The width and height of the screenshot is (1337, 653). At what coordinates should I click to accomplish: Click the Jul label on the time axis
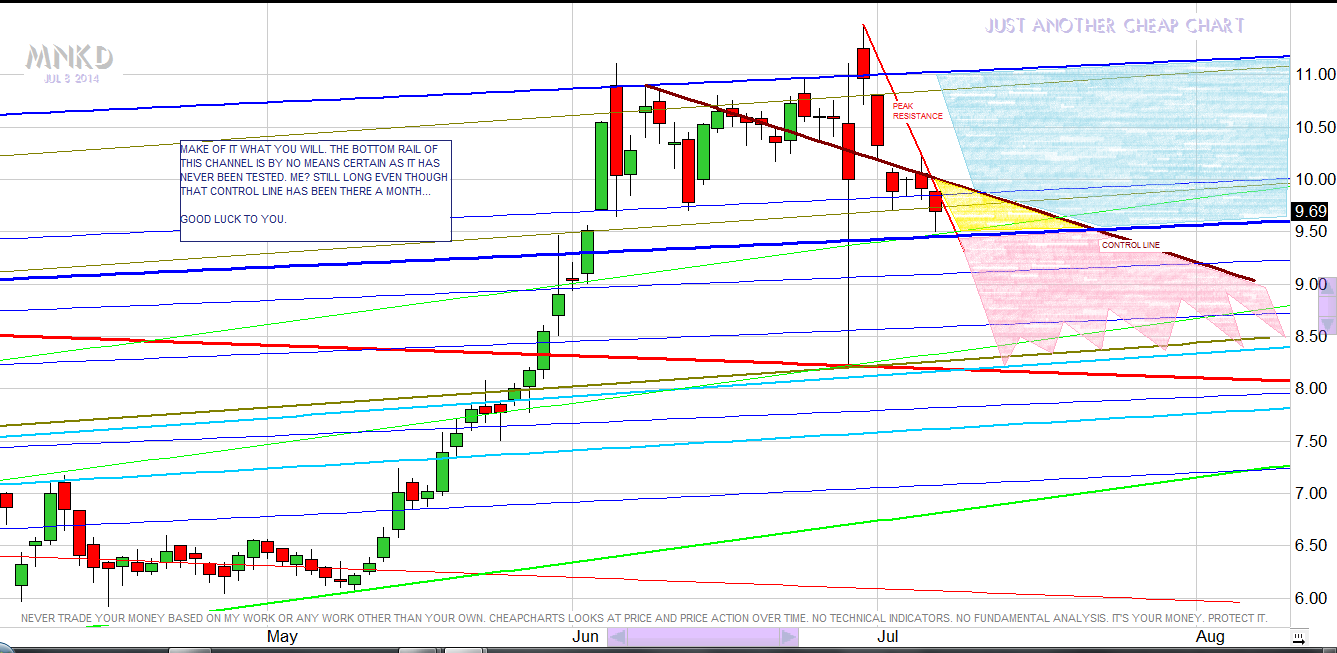tap(887, 636)
